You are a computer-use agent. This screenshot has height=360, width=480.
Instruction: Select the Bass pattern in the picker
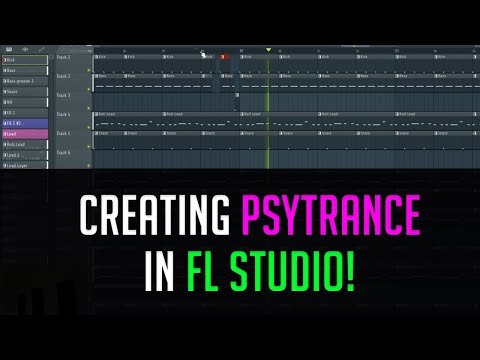[25, 71]
